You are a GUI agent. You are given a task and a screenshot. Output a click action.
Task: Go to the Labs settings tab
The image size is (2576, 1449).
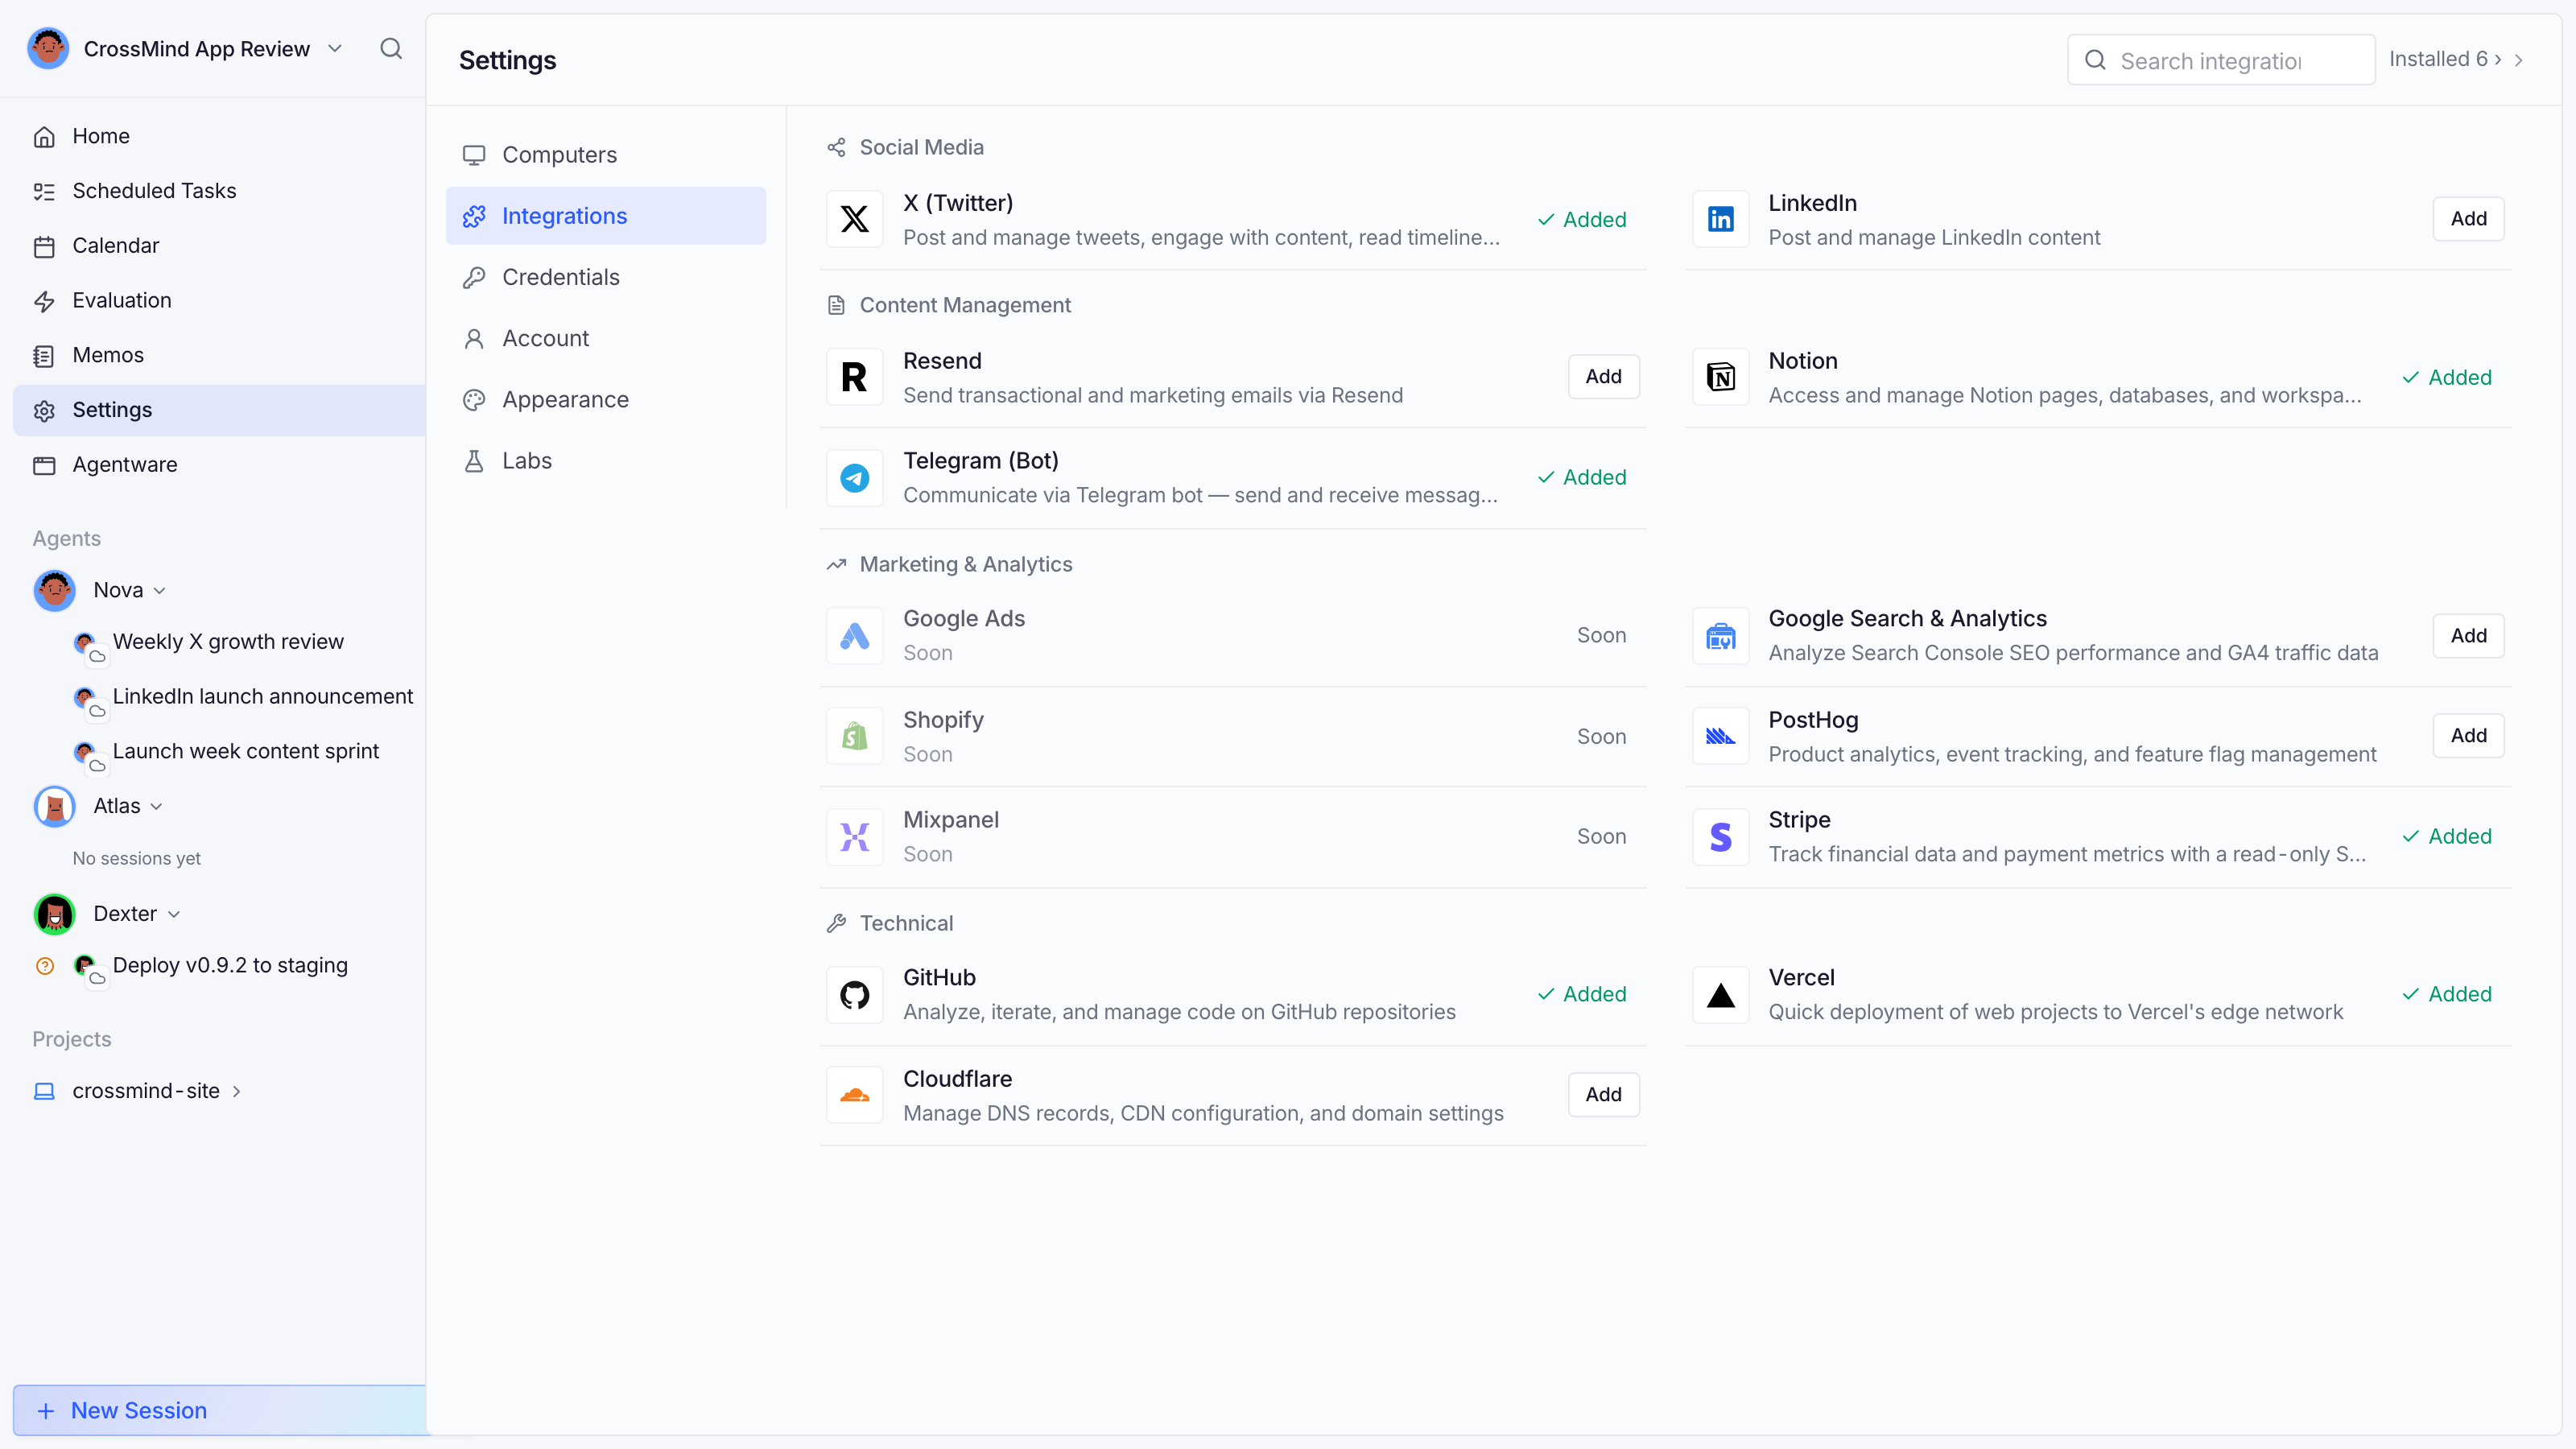606,461
